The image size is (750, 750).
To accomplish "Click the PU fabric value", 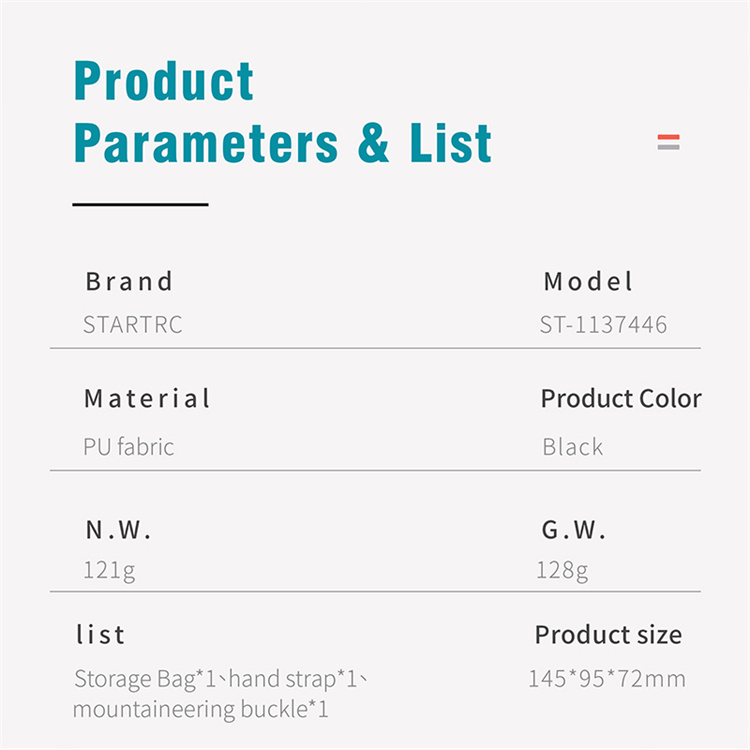I will pos(129,447).
